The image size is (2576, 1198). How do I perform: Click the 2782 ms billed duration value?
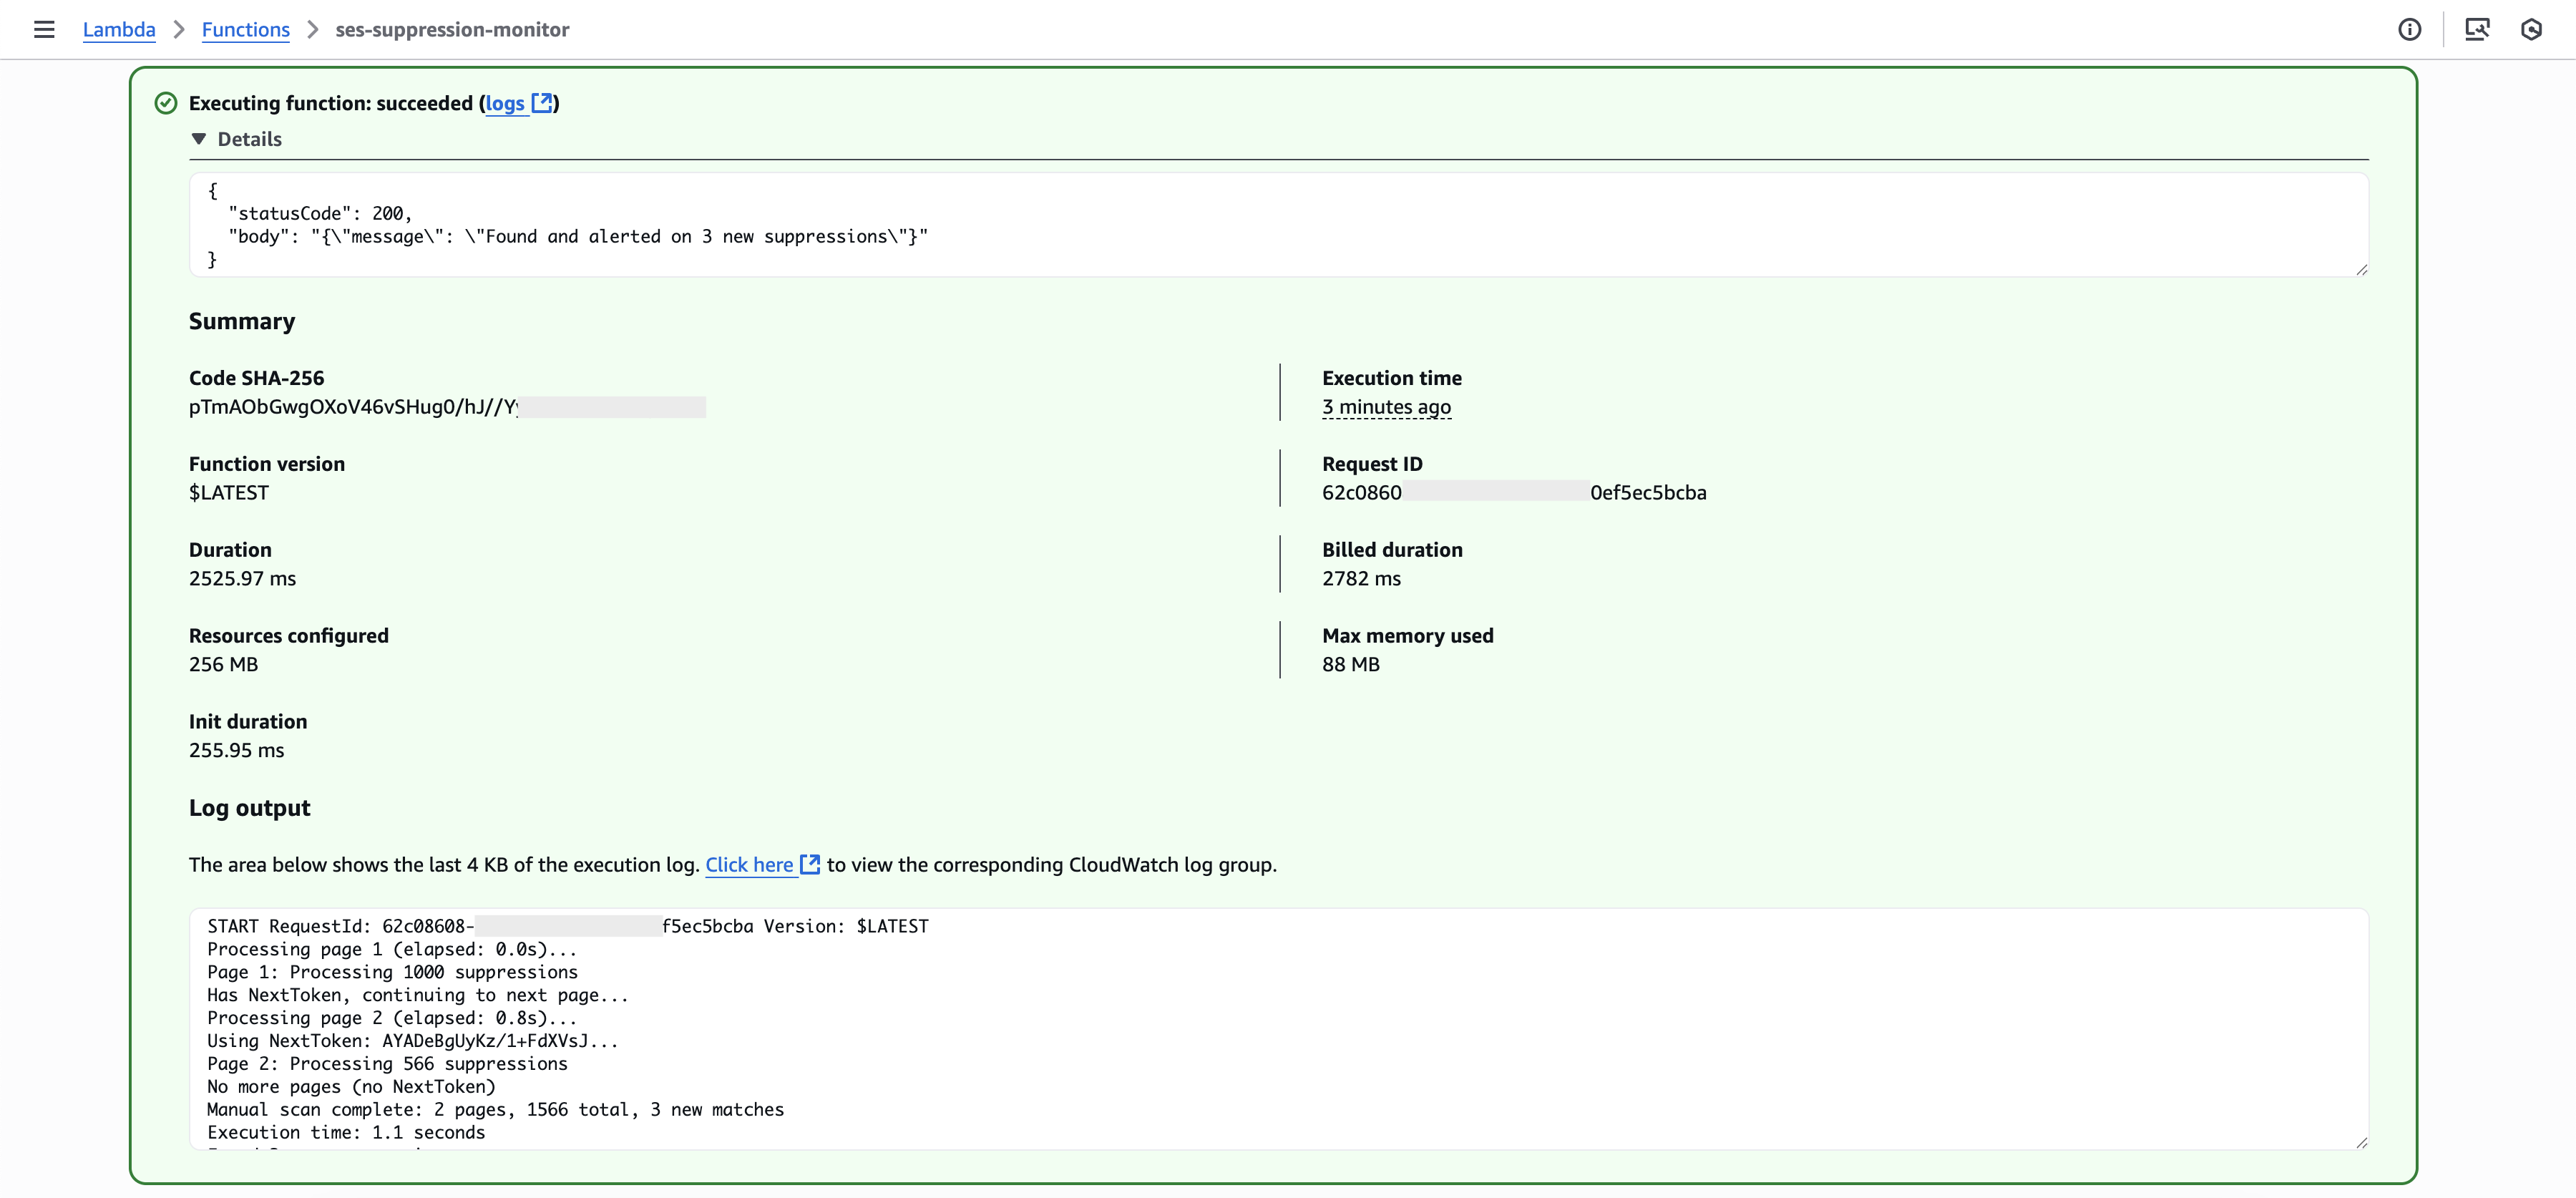click(1361, 578)
